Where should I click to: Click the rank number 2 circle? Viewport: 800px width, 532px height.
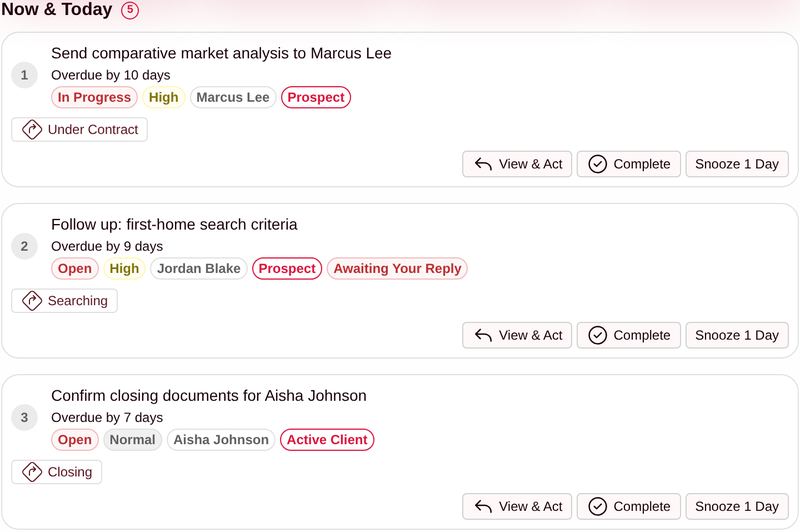click(24, 246)
